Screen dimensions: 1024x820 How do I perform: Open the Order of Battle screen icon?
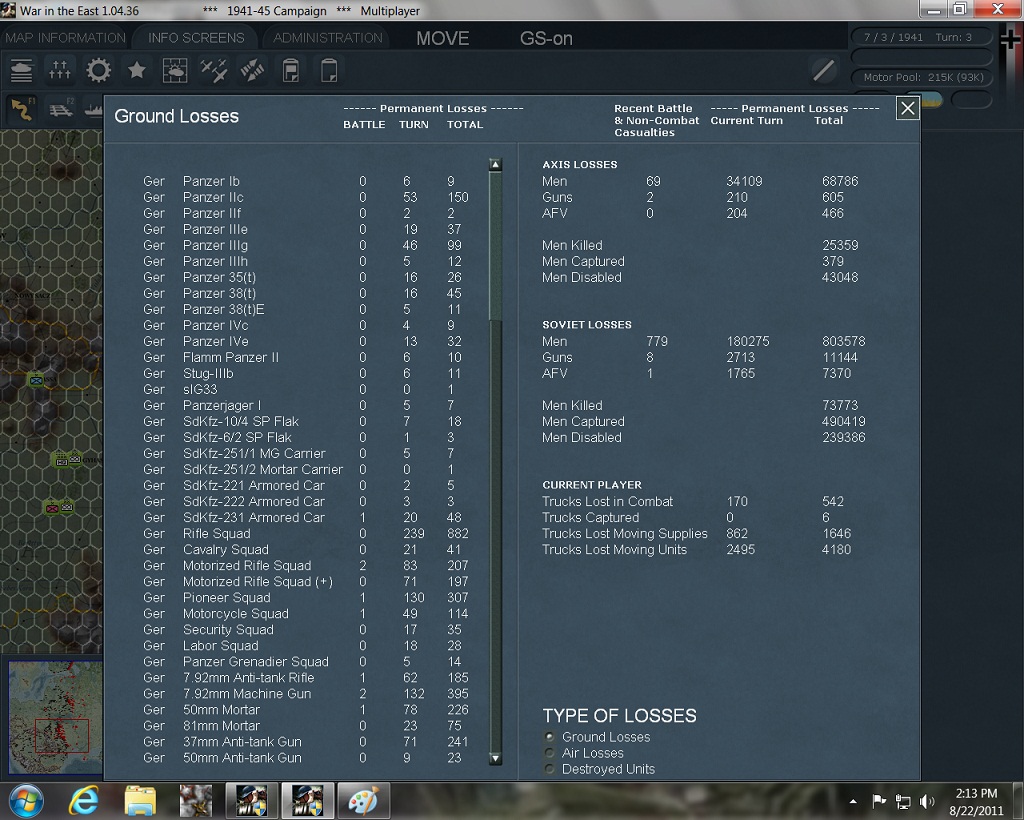[x=22, y=71]
